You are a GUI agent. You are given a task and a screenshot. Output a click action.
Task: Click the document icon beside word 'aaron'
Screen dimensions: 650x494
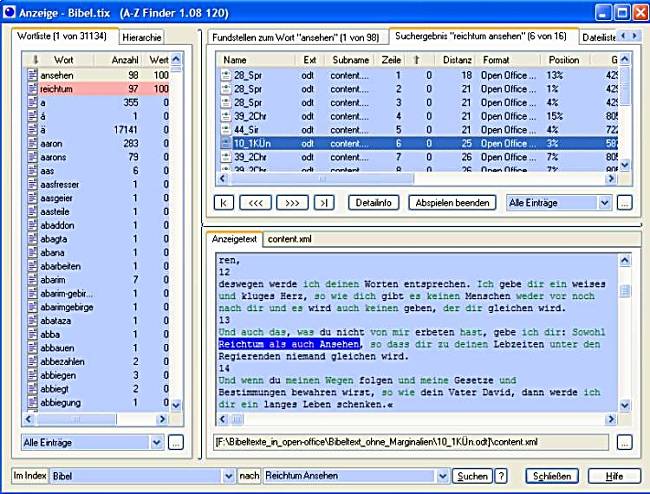coord(32,143)
